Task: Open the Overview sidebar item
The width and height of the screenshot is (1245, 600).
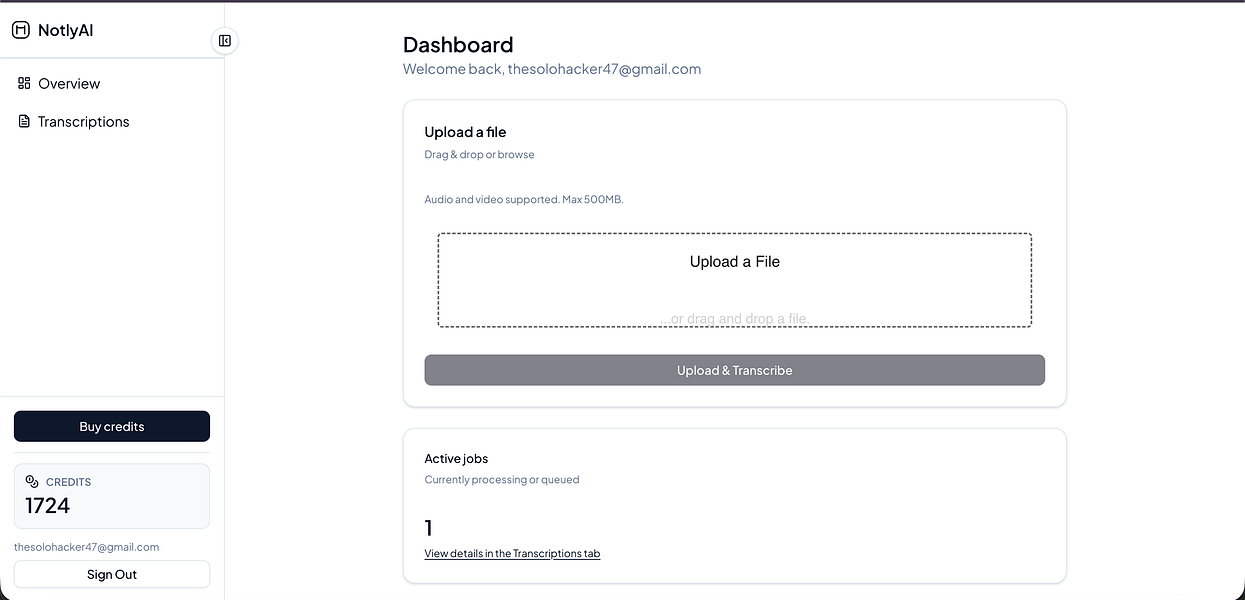Action: (x=69, y=84)
